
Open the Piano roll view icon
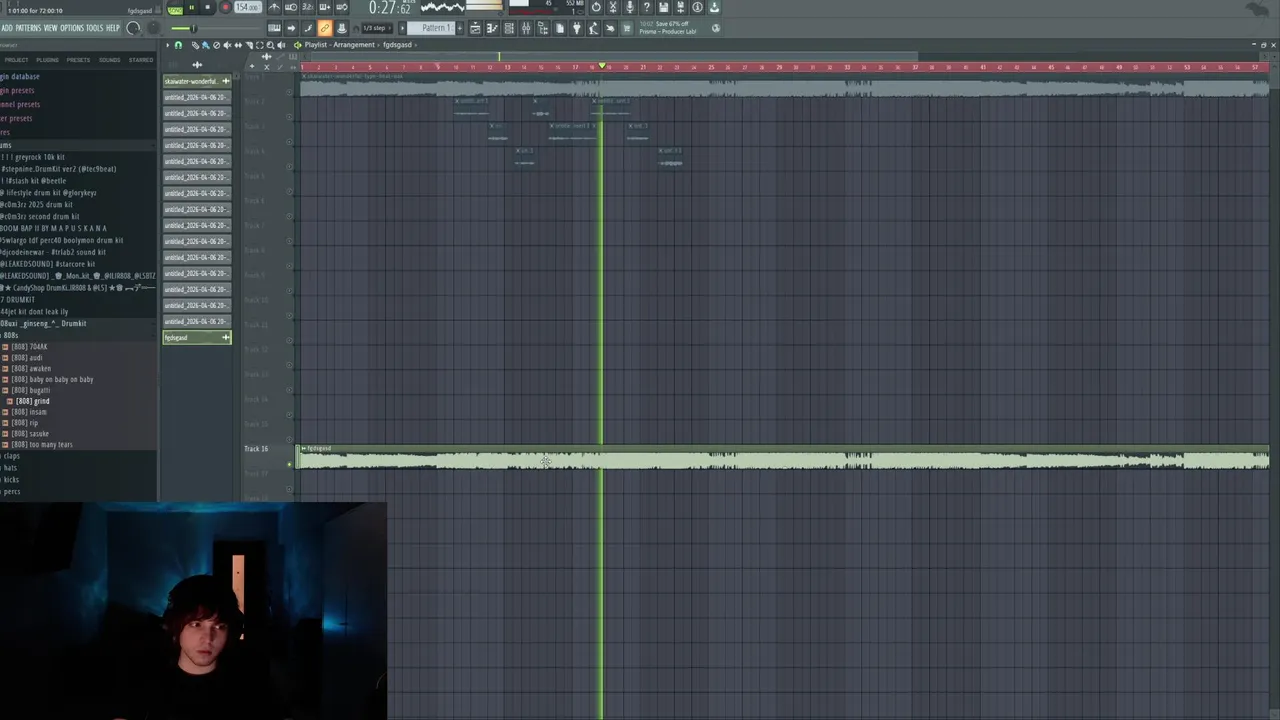(x=492, y=28)
